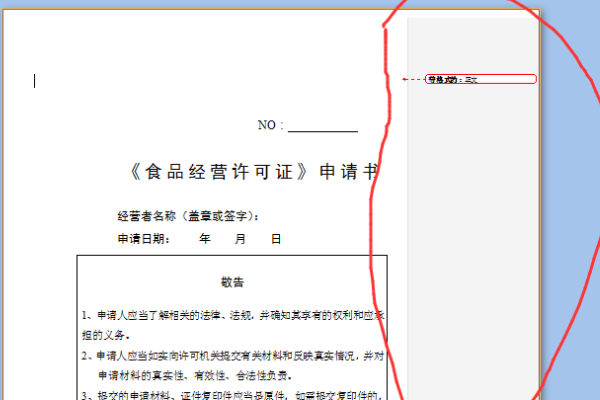Image resolution: width=600 pixels, height=400 pixels.
Task: Click the line 申请材料的真实性、有效性、合法性负责。
Action: (195, 376)
